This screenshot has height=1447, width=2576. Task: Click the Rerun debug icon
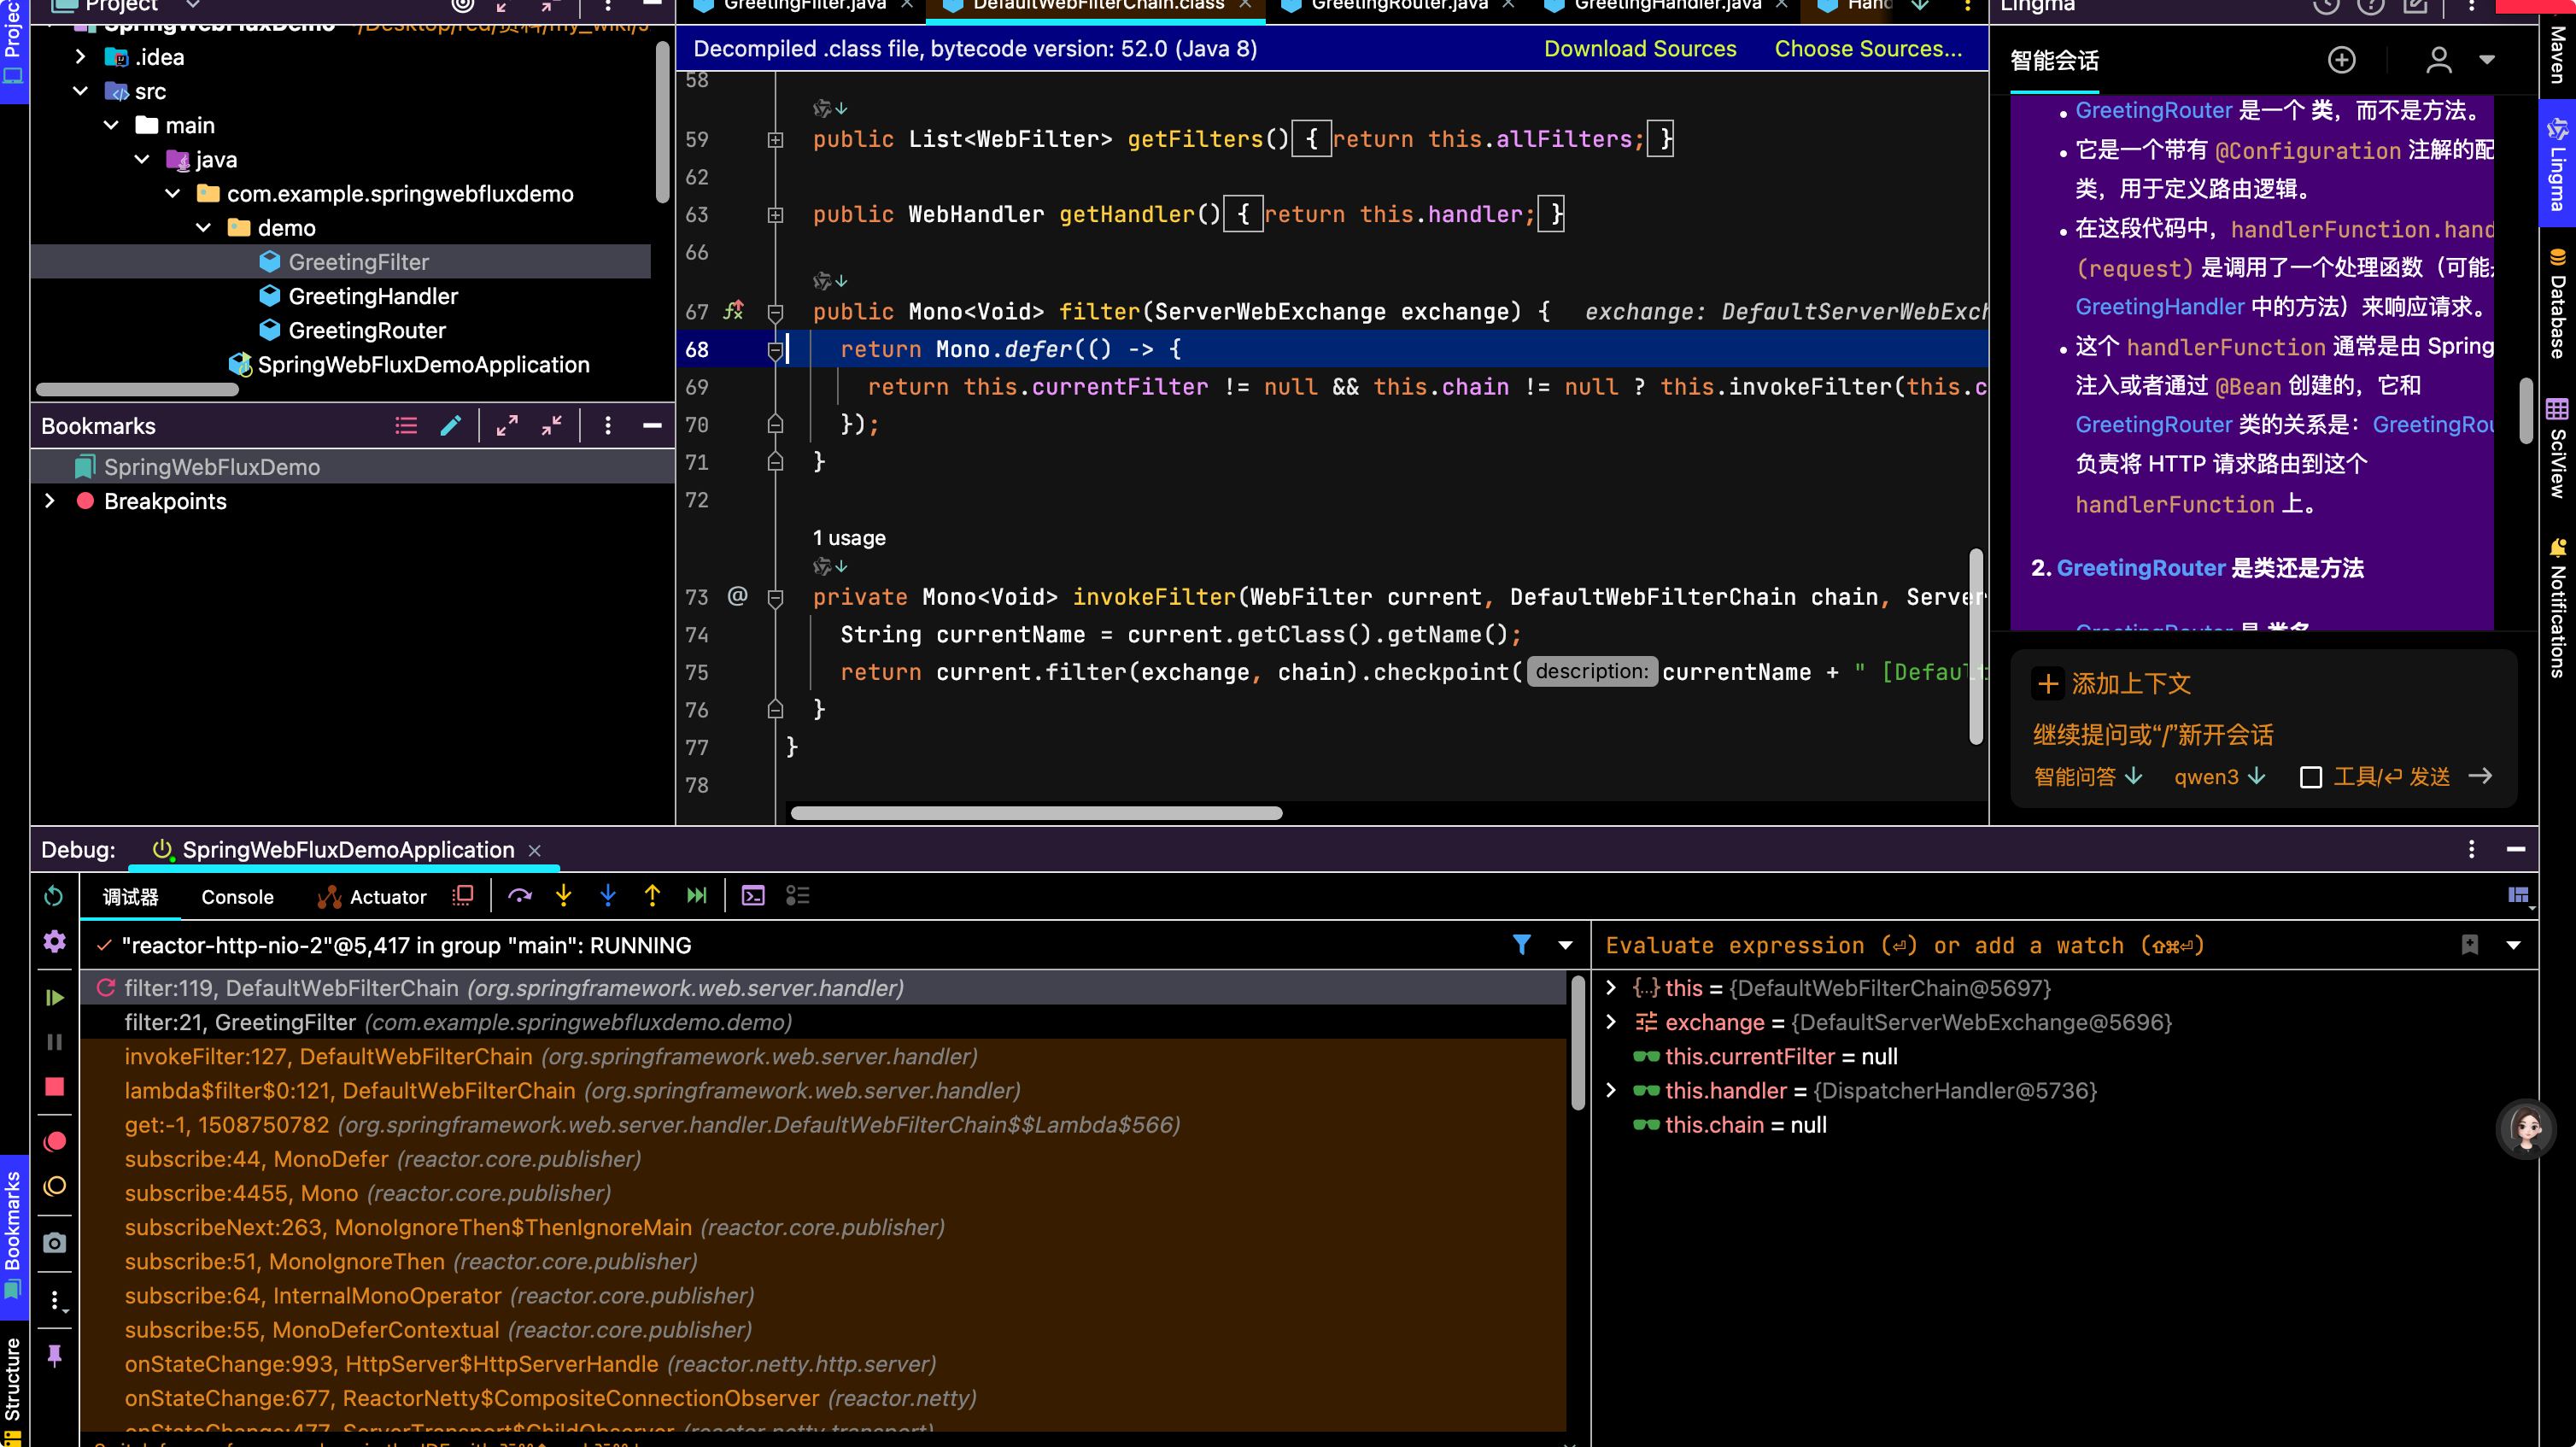coord(54,896)
